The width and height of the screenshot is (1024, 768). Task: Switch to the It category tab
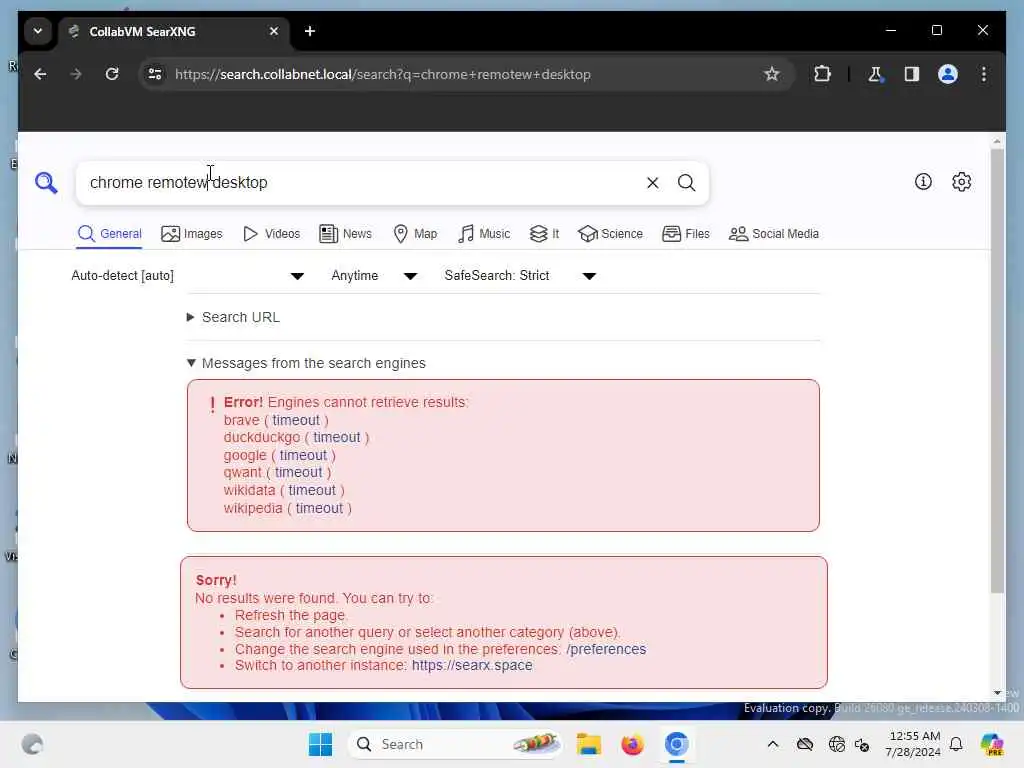[544, 234]
